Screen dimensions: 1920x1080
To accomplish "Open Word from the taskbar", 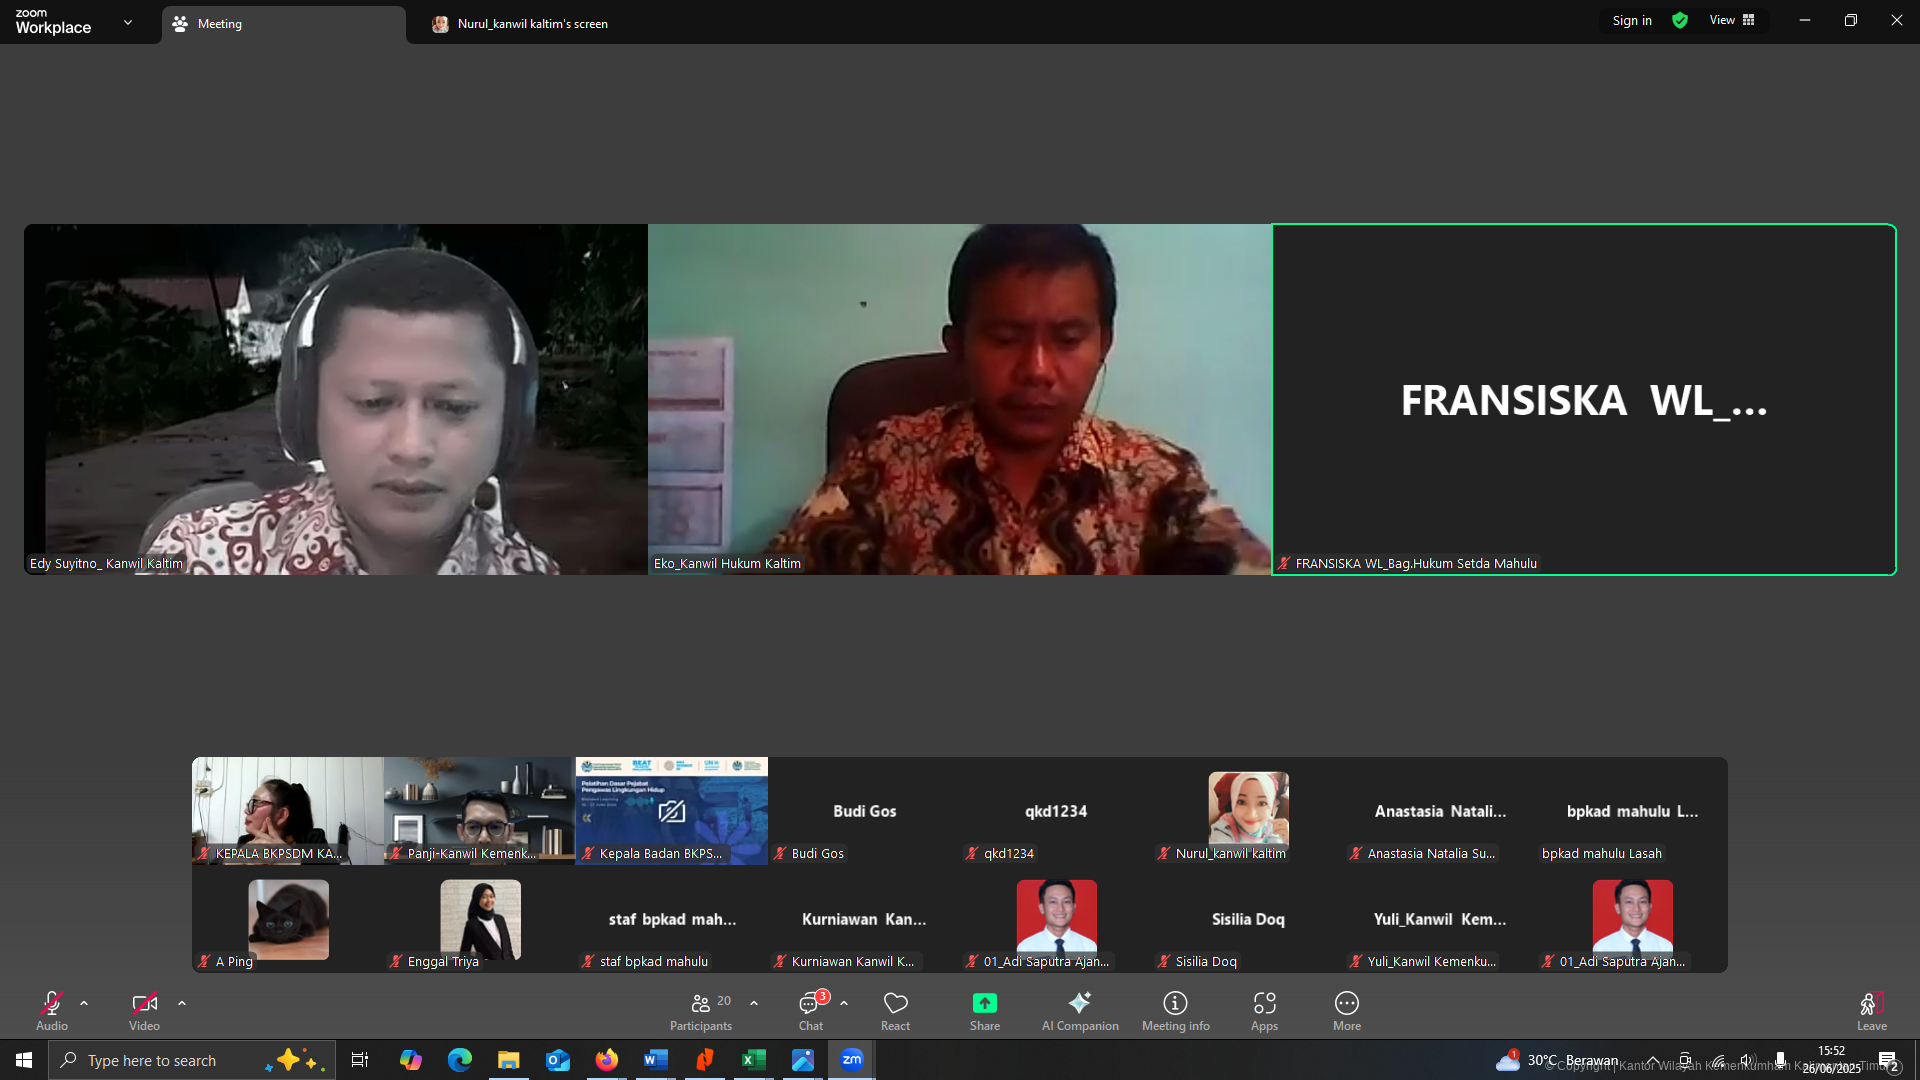I will click(x=655, y=1060).
